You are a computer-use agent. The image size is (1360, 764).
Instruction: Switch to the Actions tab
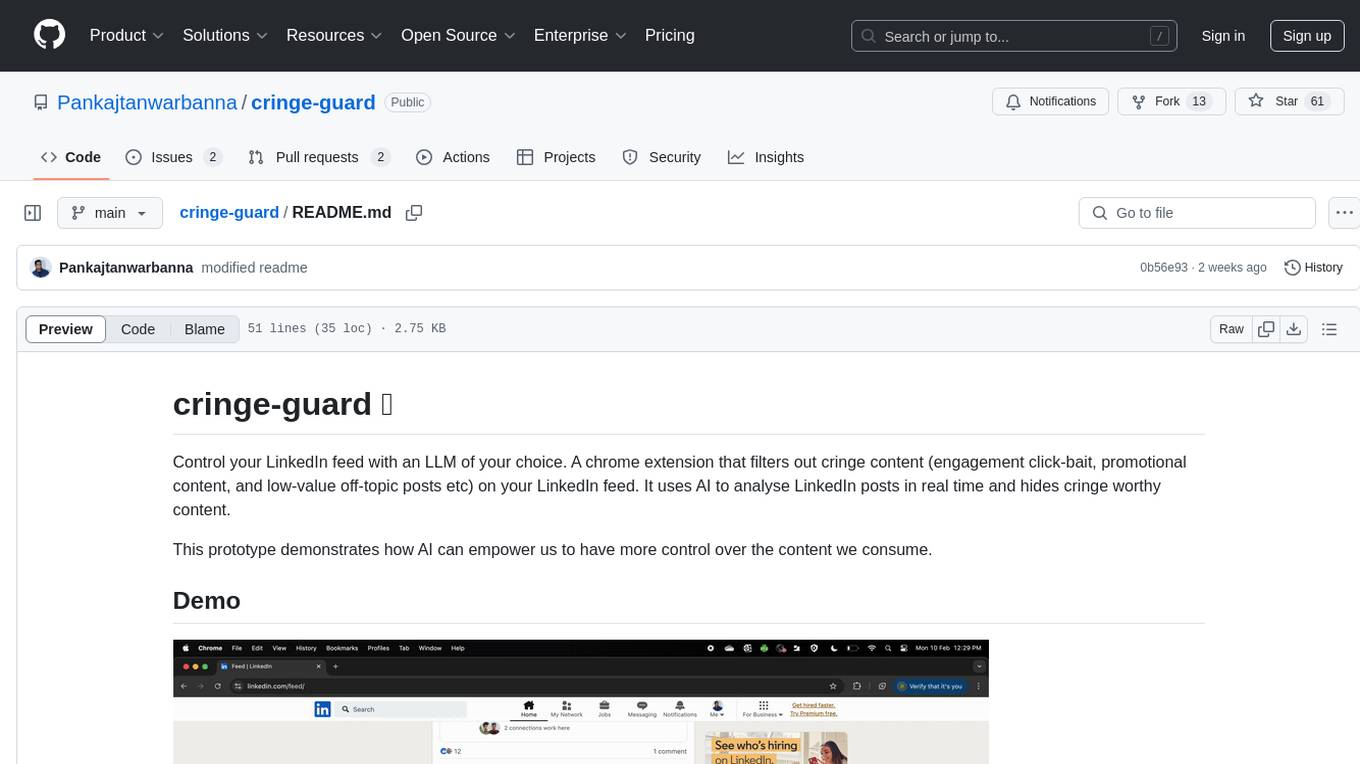point(453,157)
